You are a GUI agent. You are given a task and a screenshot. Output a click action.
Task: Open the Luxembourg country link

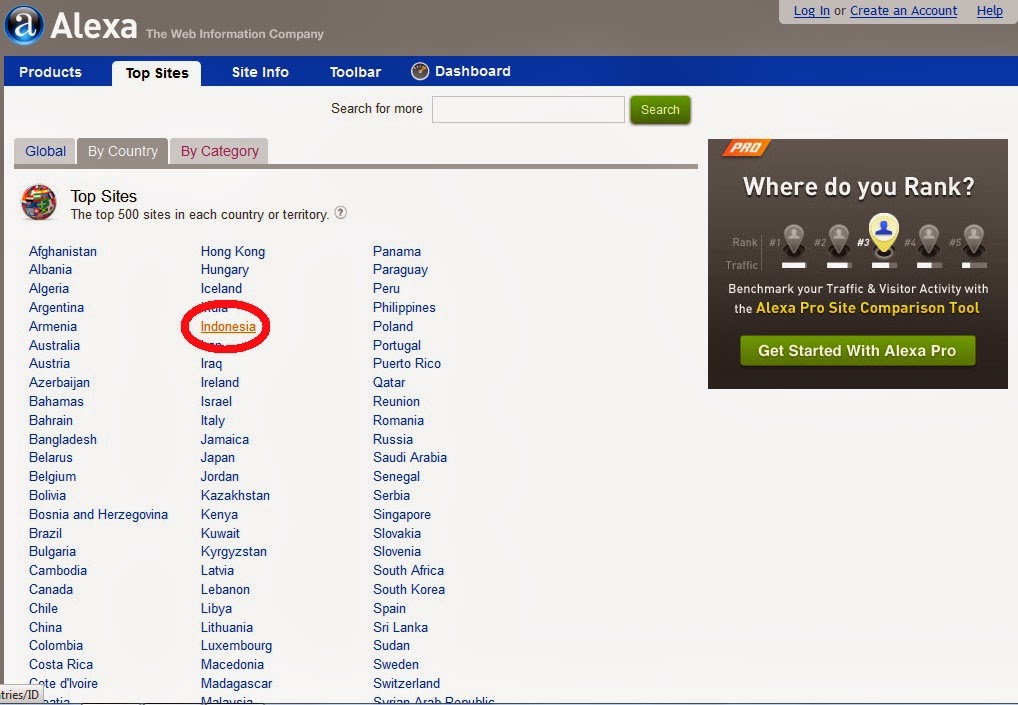236,646
